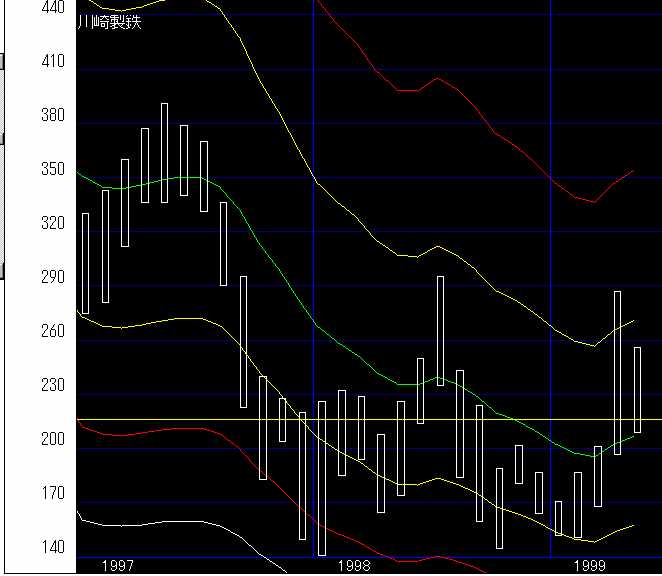Click the candlestick with the highest 1997 peak
Image resolution: width=662 pixels, height=576 pixels.
point(164,153)
